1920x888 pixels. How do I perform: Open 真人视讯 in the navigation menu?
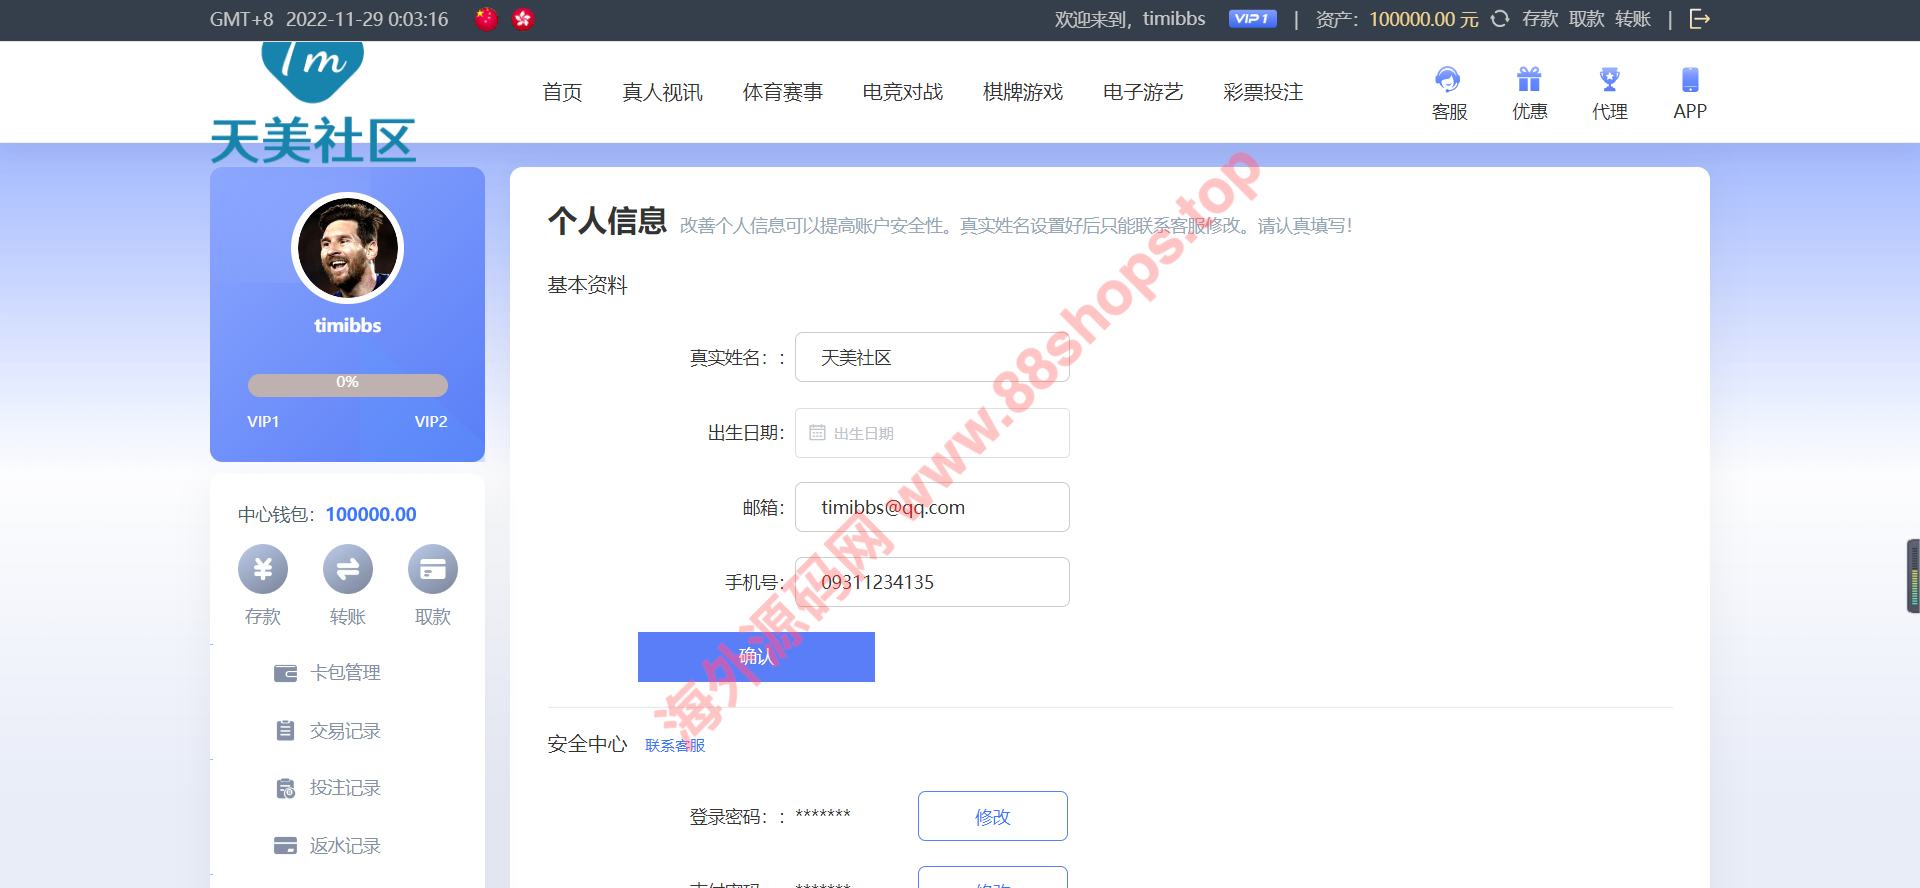click(x=662, y=92)
